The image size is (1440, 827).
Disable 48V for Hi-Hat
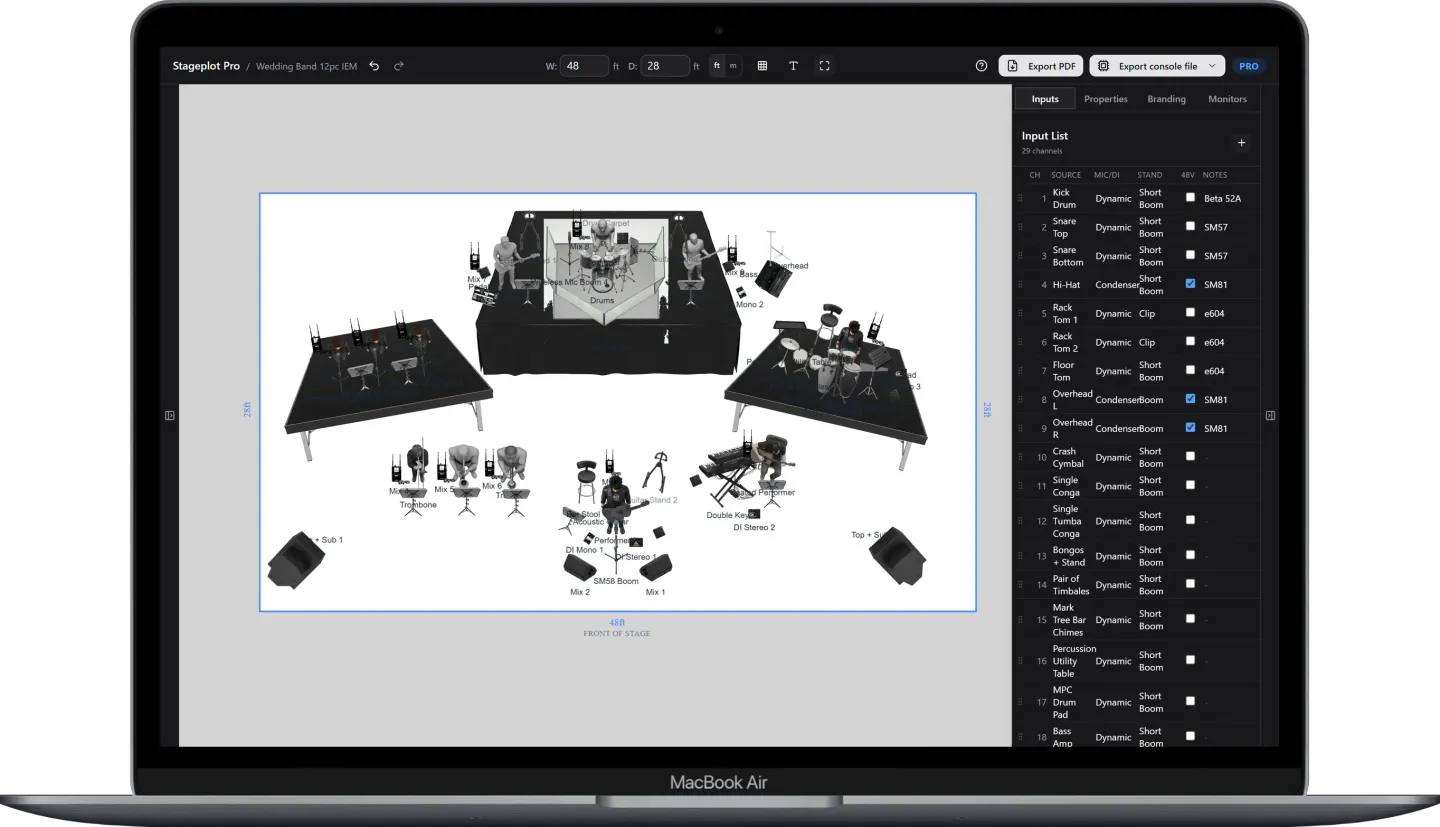coord(1190,284)
